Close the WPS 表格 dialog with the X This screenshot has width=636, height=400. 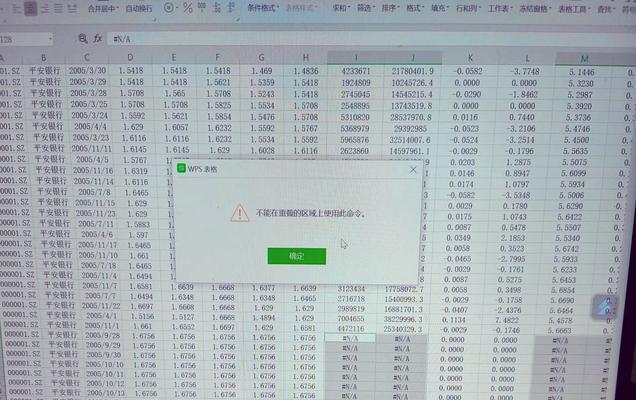click(x=413, y=170)
